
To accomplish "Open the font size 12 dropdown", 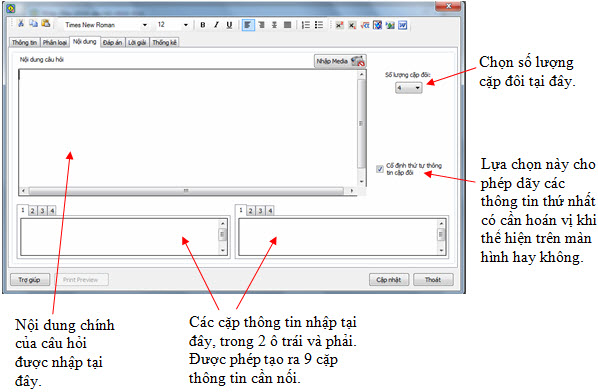I will coord(186,25).
